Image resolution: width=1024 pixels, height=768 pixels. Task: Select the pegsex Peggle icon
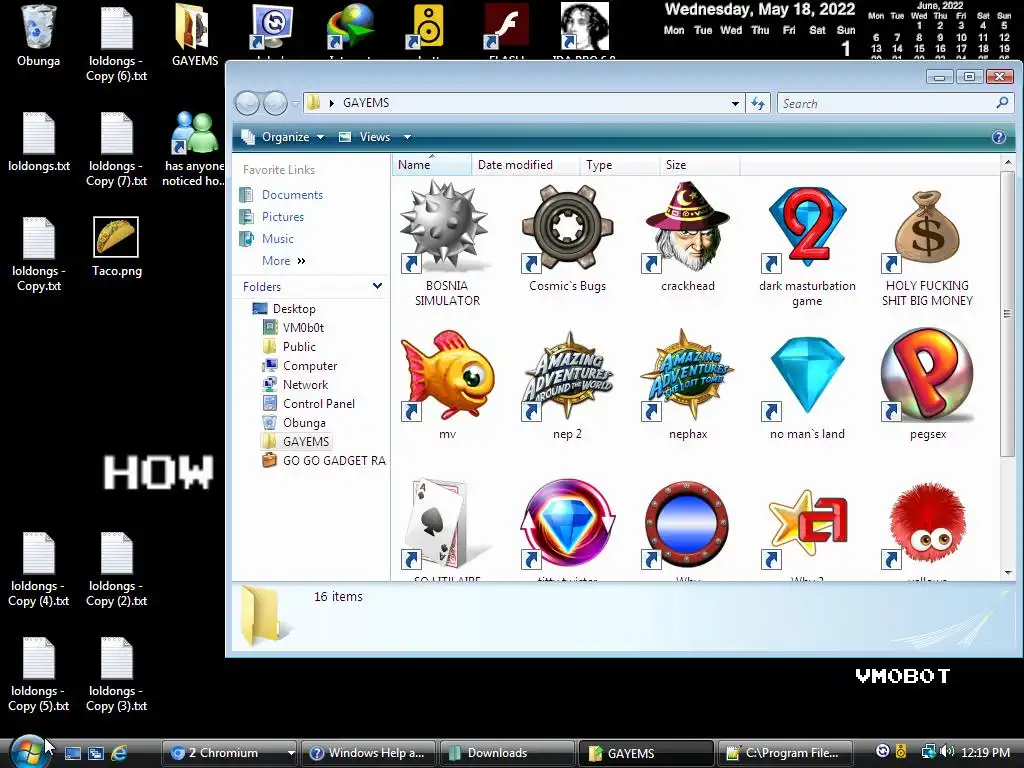[927, 376]
